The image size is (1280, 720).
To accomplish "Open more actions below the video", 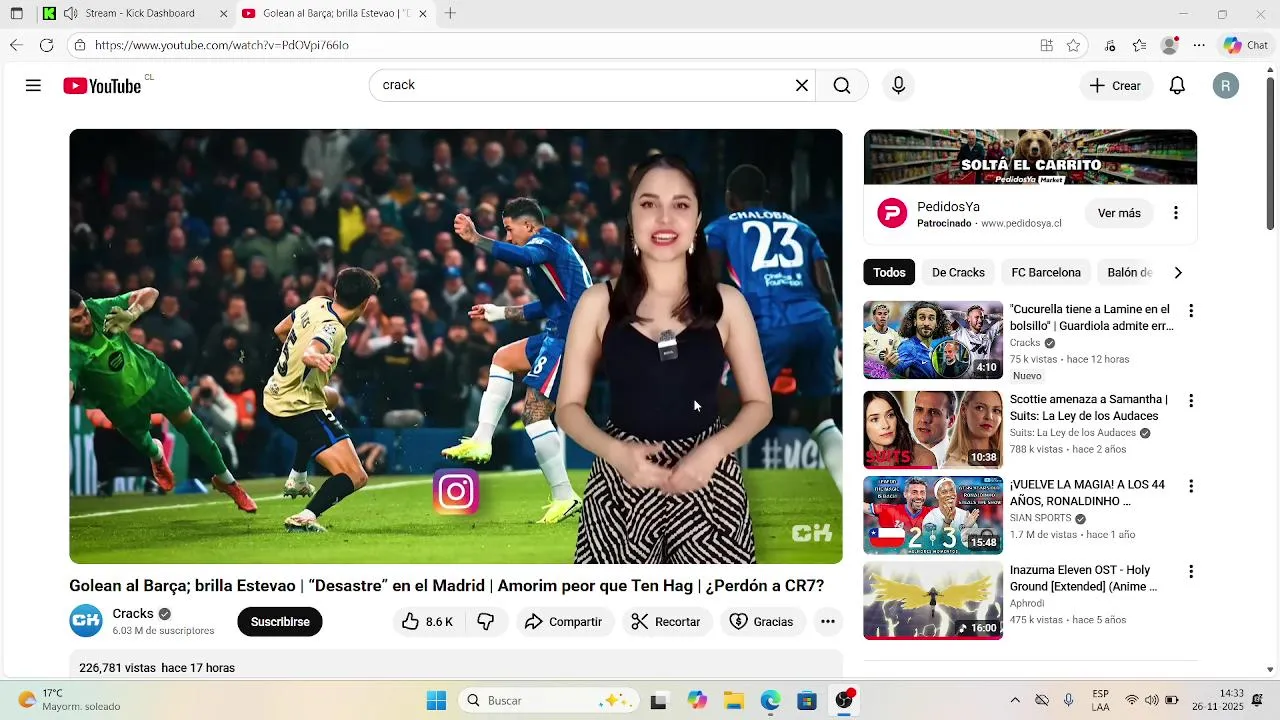I will [828, 622].
